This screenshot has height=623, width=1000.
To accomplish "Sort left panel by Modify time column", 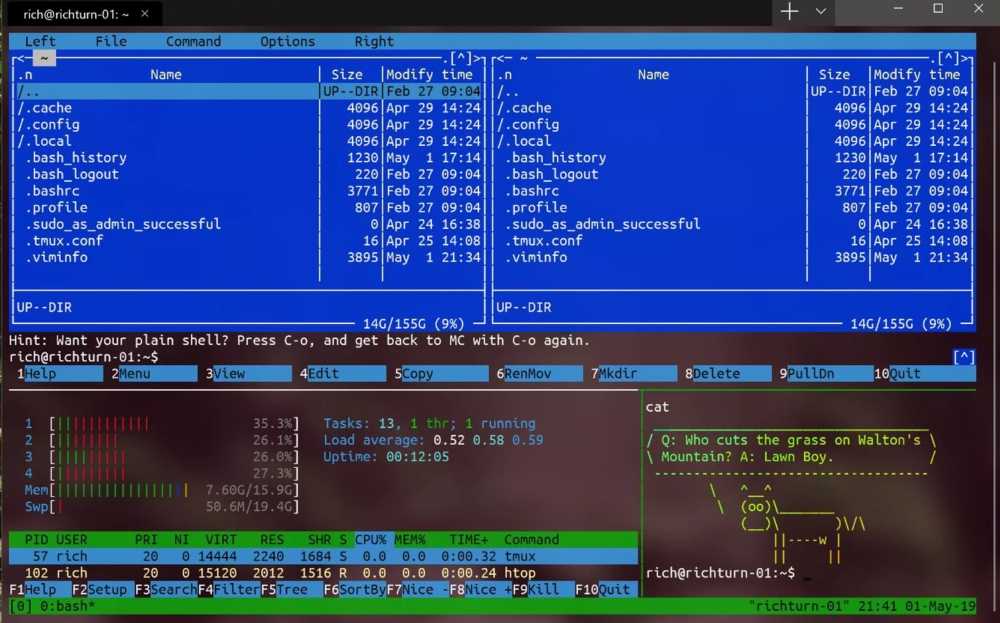I will [x=429, y=75].
